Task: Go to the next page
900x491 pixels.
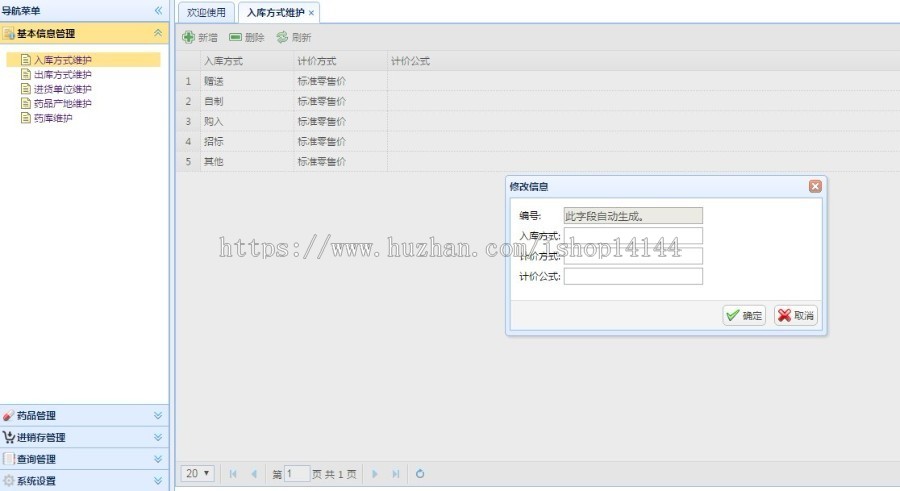Action: click(375, 474)
